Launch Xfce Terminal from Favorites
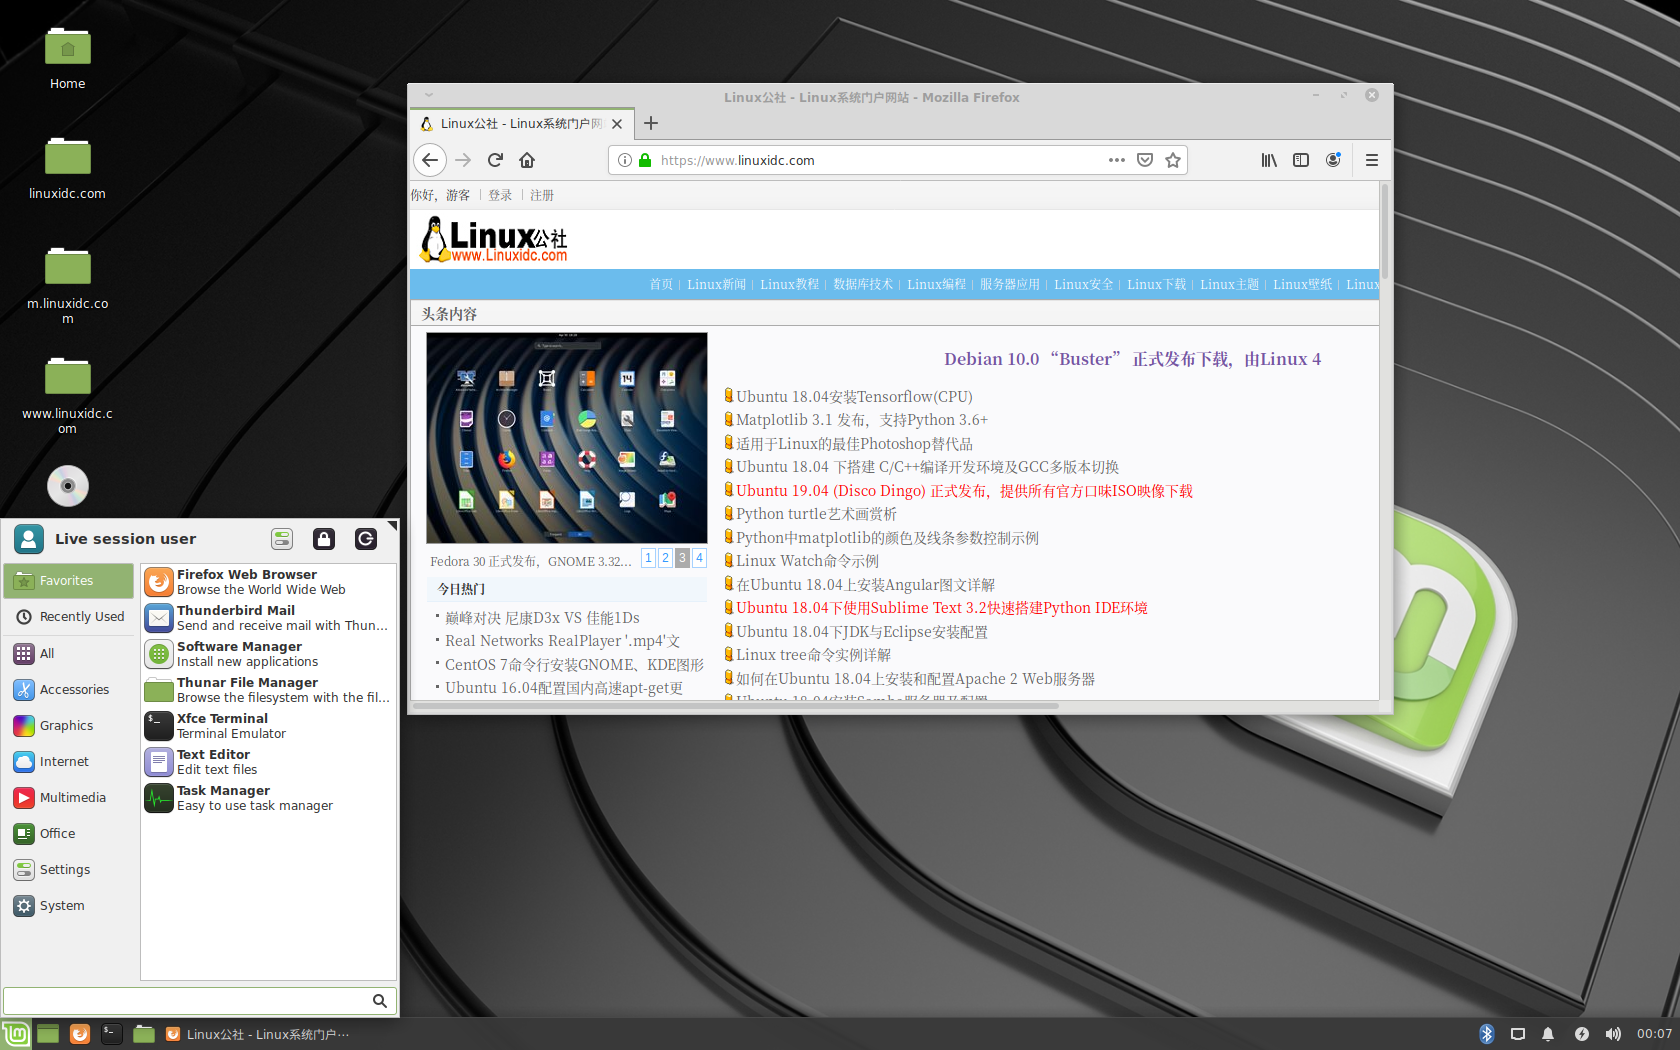This screenshot has width=1680, height=1050. pyautogui.click(x=222, y=725)
